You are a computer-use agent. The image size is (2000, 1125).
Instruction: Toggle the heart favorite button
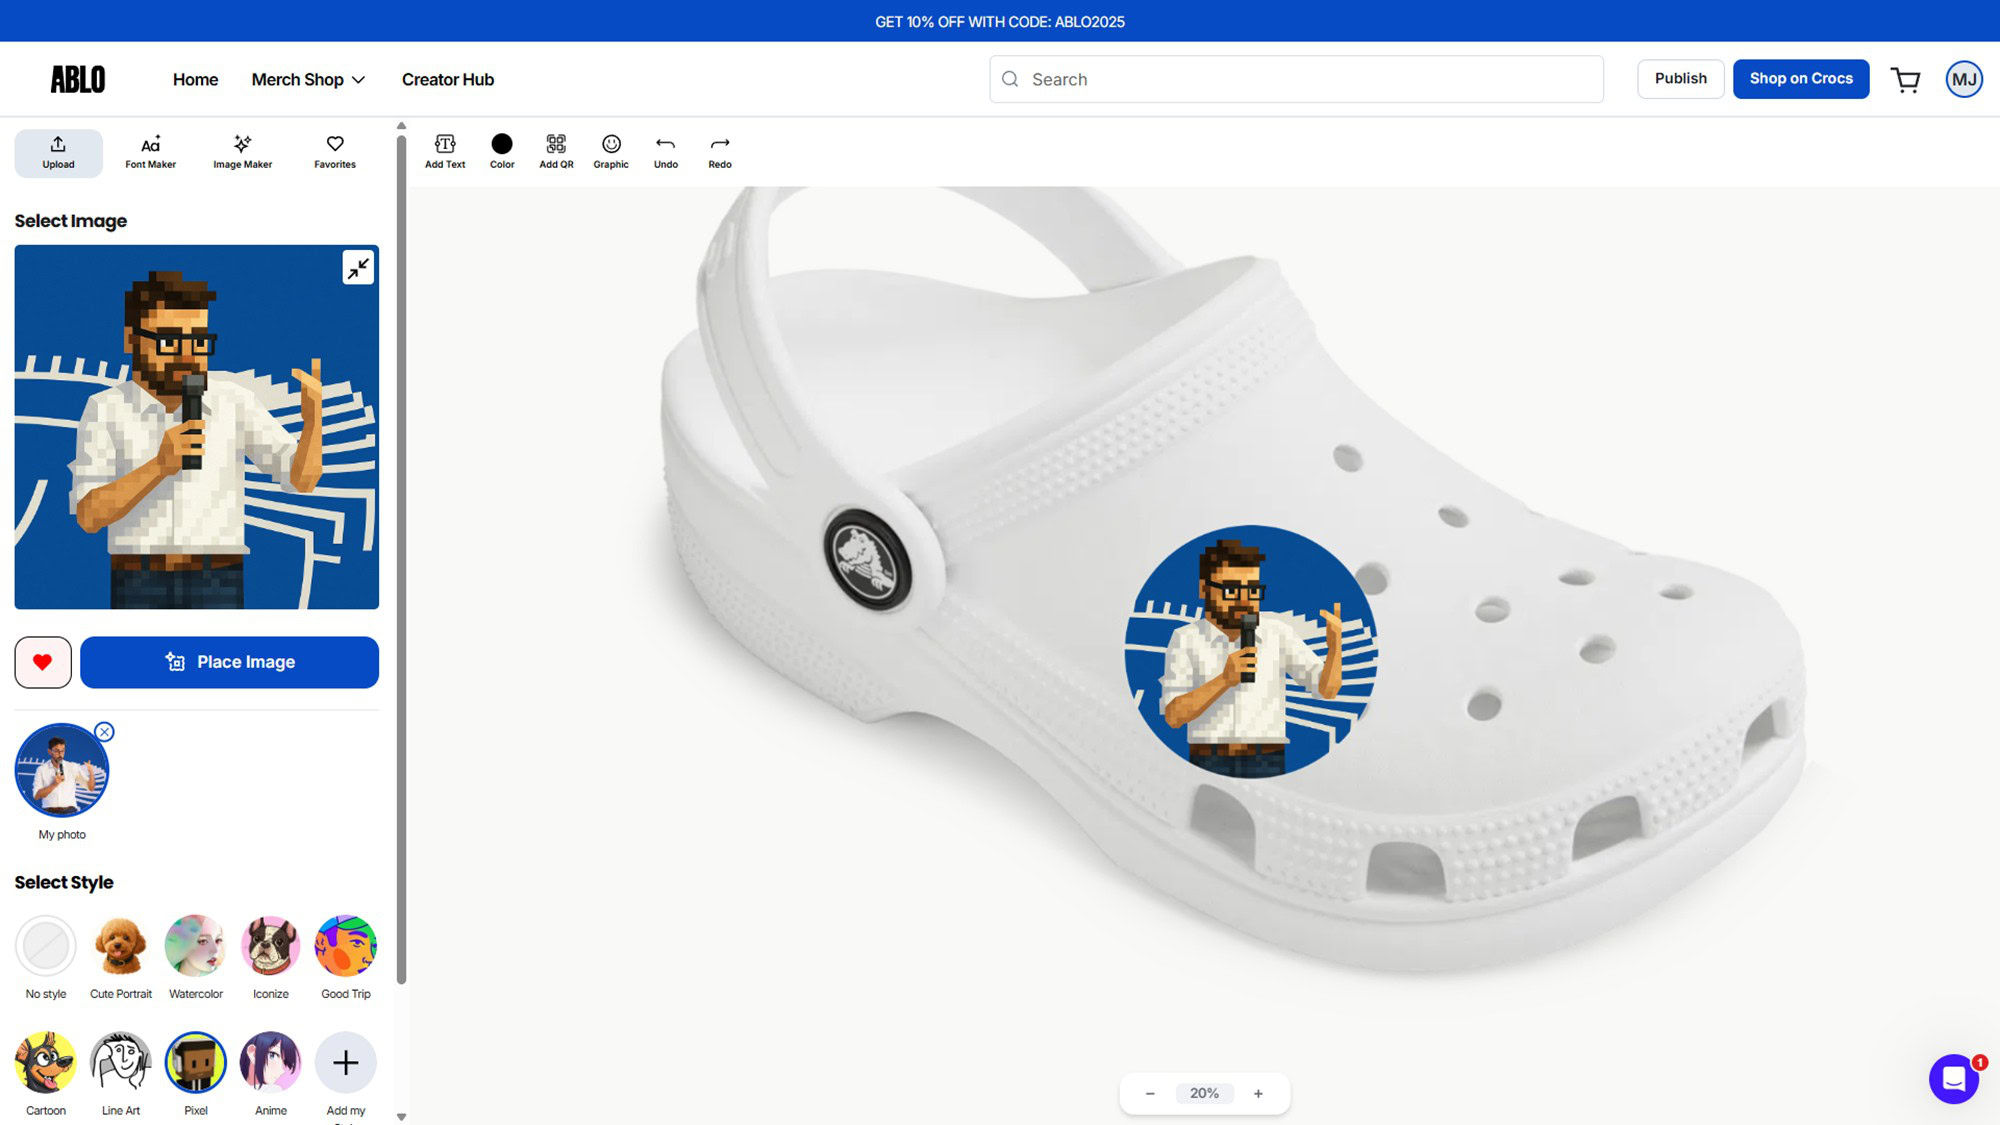click(x=43, y=662)
